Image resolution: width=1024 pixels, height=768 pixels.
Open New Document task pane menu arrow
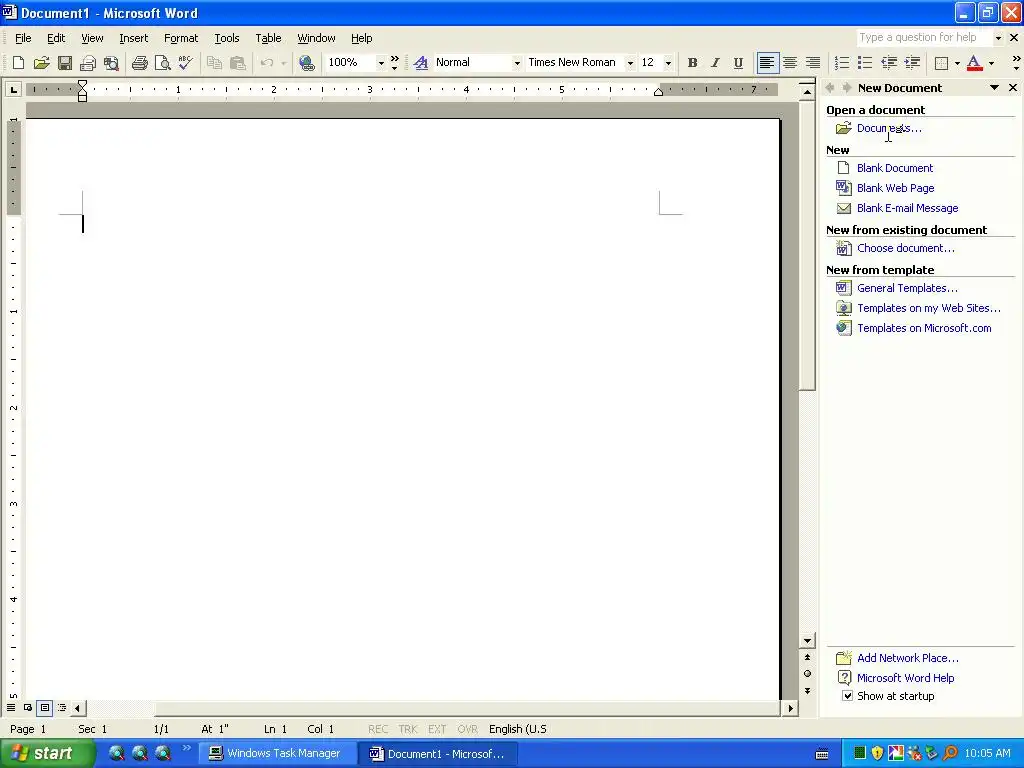994,88
